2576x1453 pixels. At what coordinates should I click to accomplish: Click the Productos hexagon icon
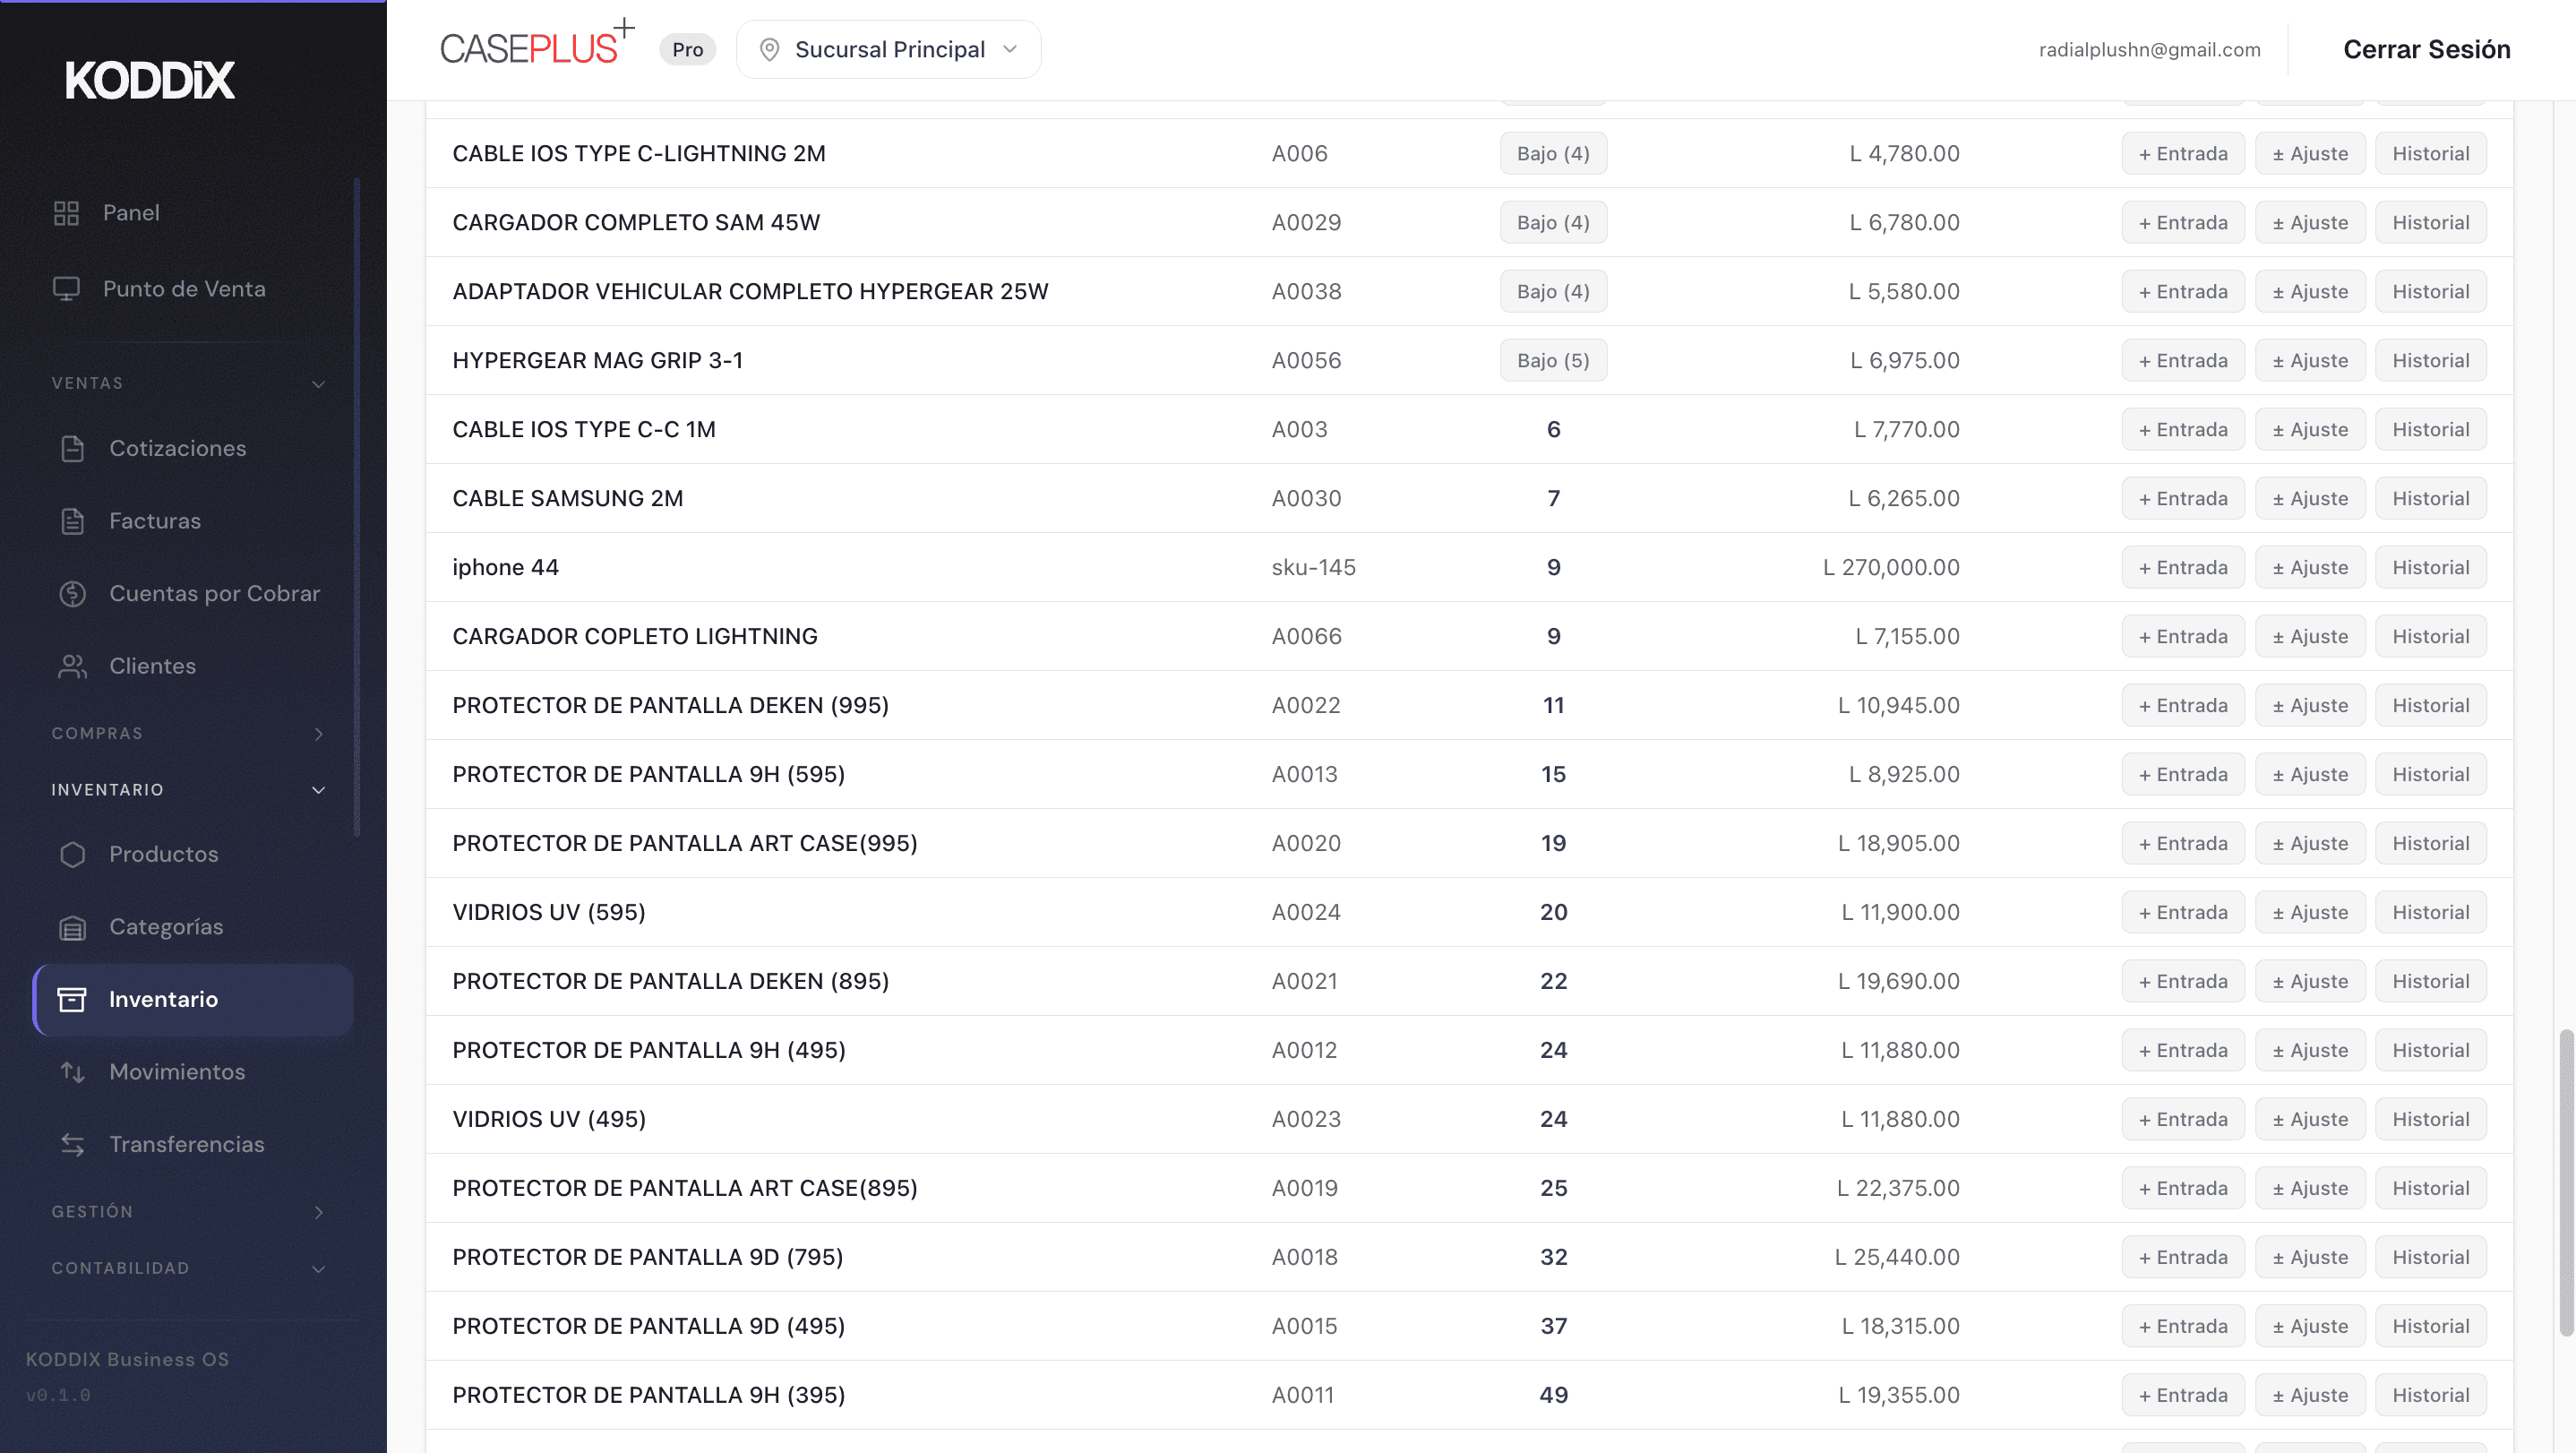[72, 854]
